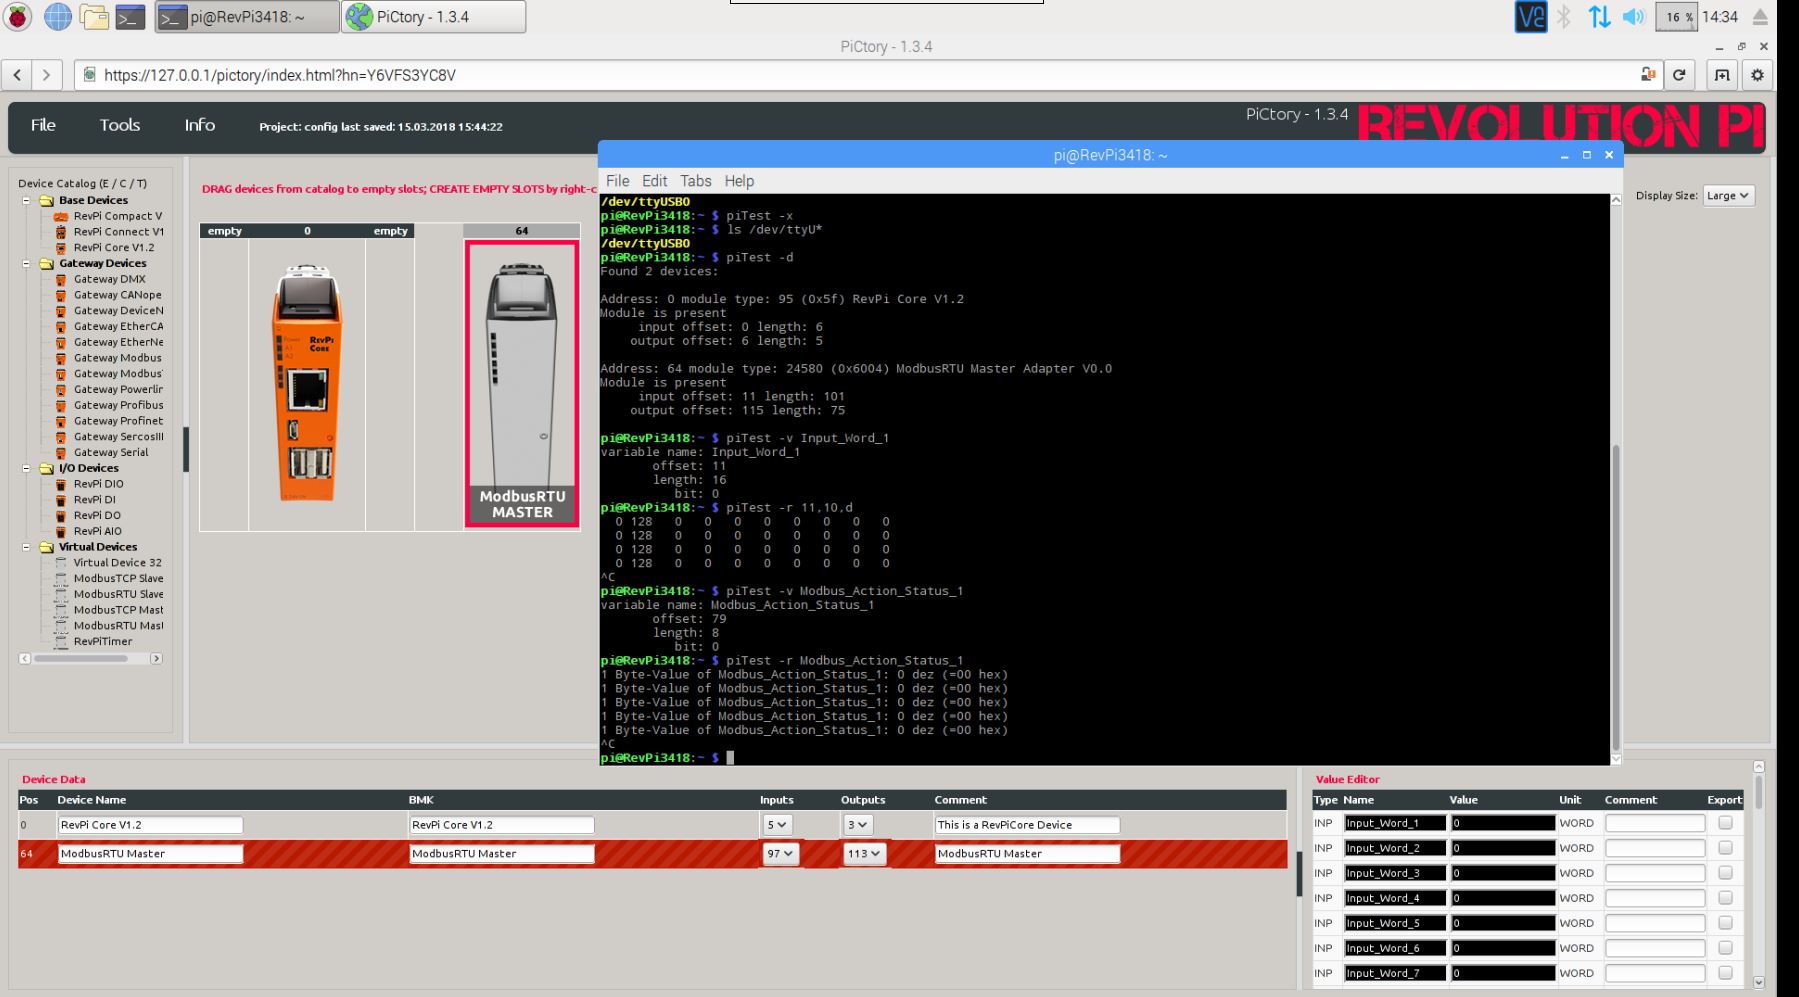Open the network tray icon
The height and width of the screenshot is (997, 1799).
[x=1599, y=17]
